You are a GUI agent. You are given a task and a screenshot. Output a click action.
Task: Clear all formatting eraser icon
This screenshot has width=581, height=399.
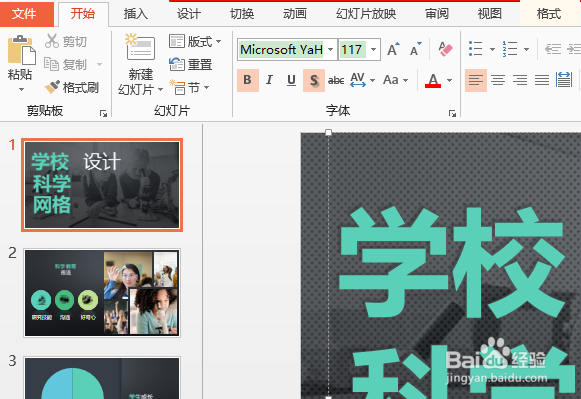pyautogui.click(x=445, y=49)
